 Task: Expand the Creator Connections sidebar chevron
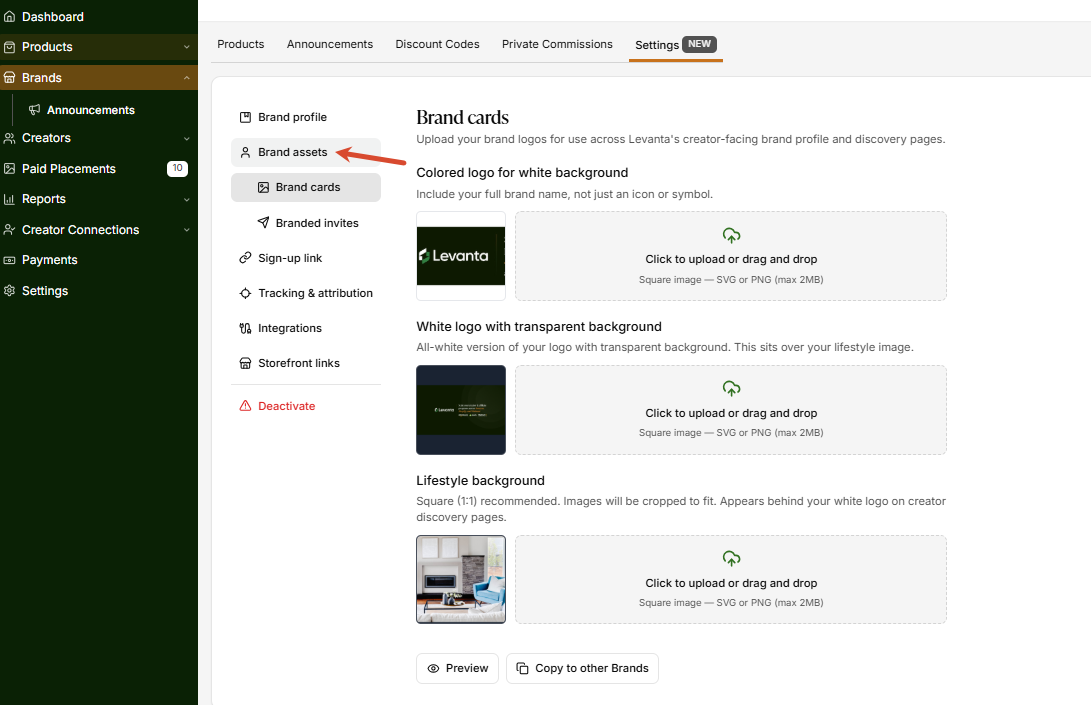click(186, 230)
